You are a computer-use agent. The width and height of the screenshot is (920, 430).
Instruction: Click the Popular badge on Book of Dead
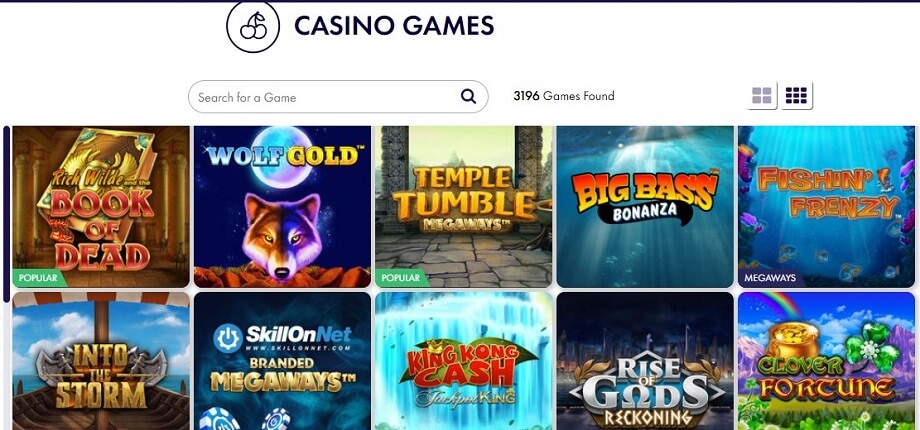[39, 278]
